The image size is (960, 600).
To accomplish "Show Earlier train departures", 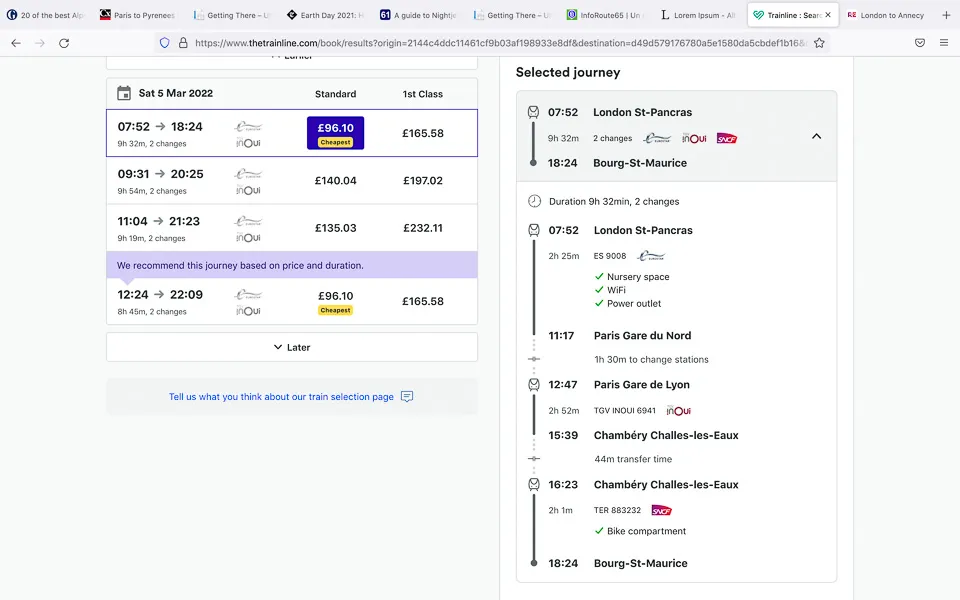I will tap(292, 62).
